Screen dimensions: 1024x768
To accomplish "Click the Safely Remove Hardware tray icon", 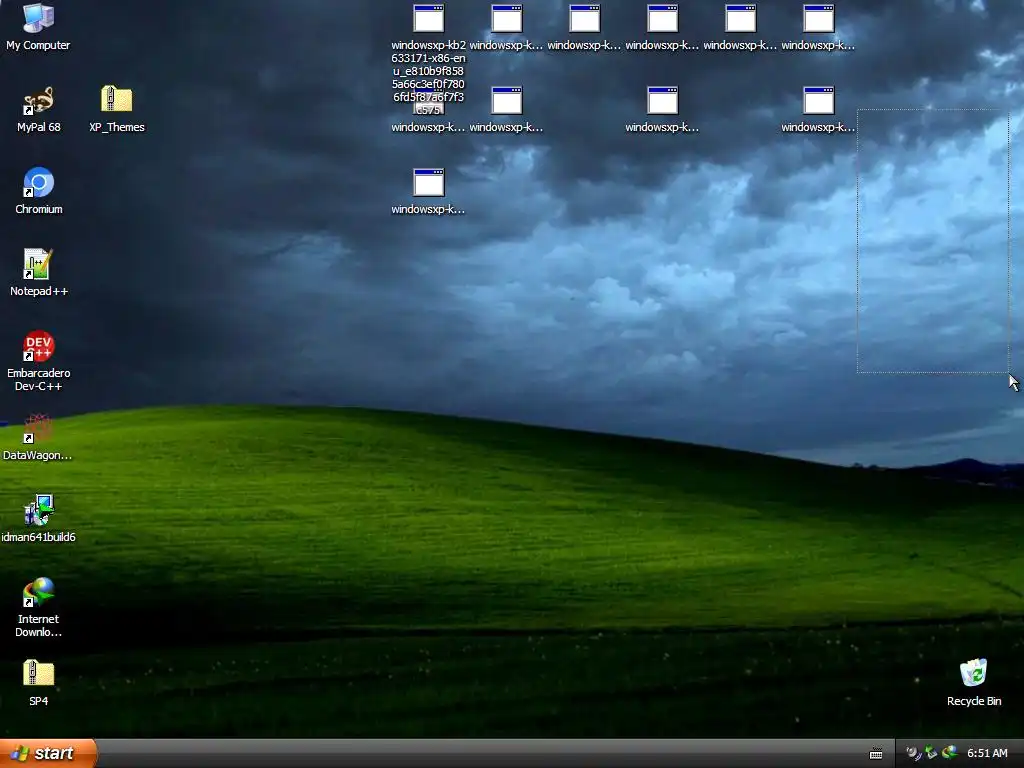I will point(931,753).
